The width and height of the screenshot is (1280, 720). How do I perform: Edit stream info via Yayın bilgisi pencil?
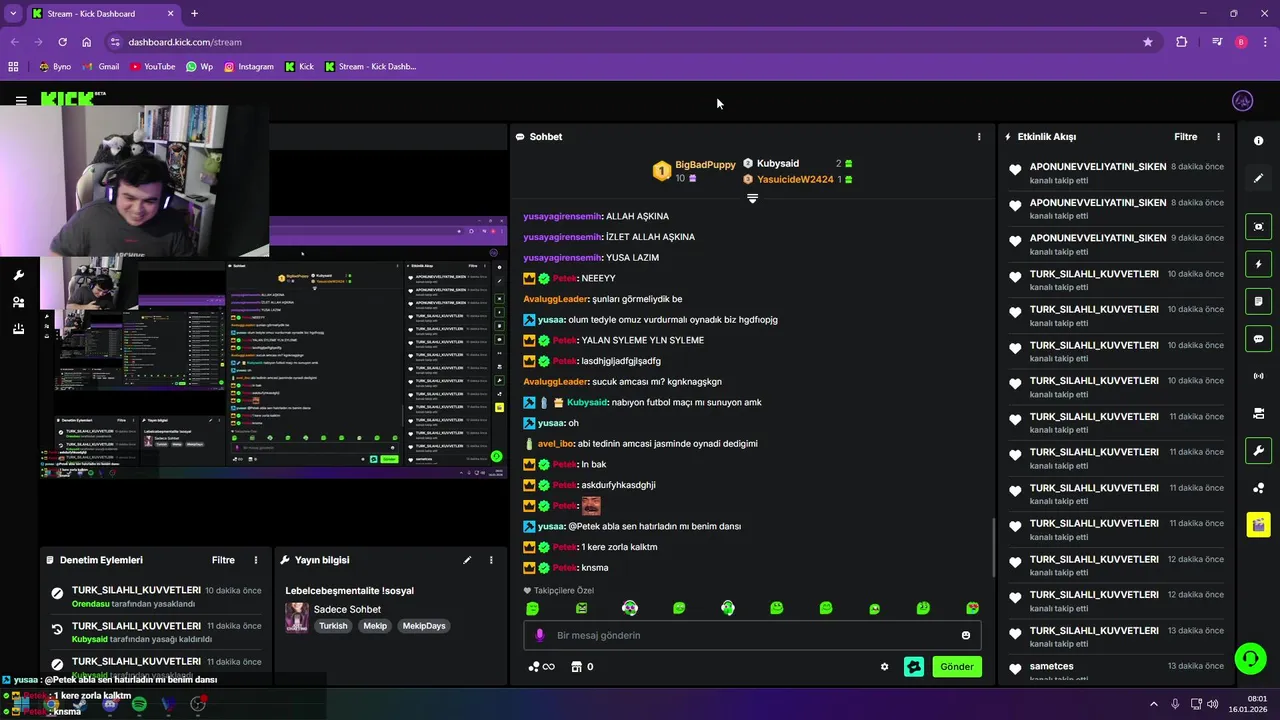(x=467, y=560)
